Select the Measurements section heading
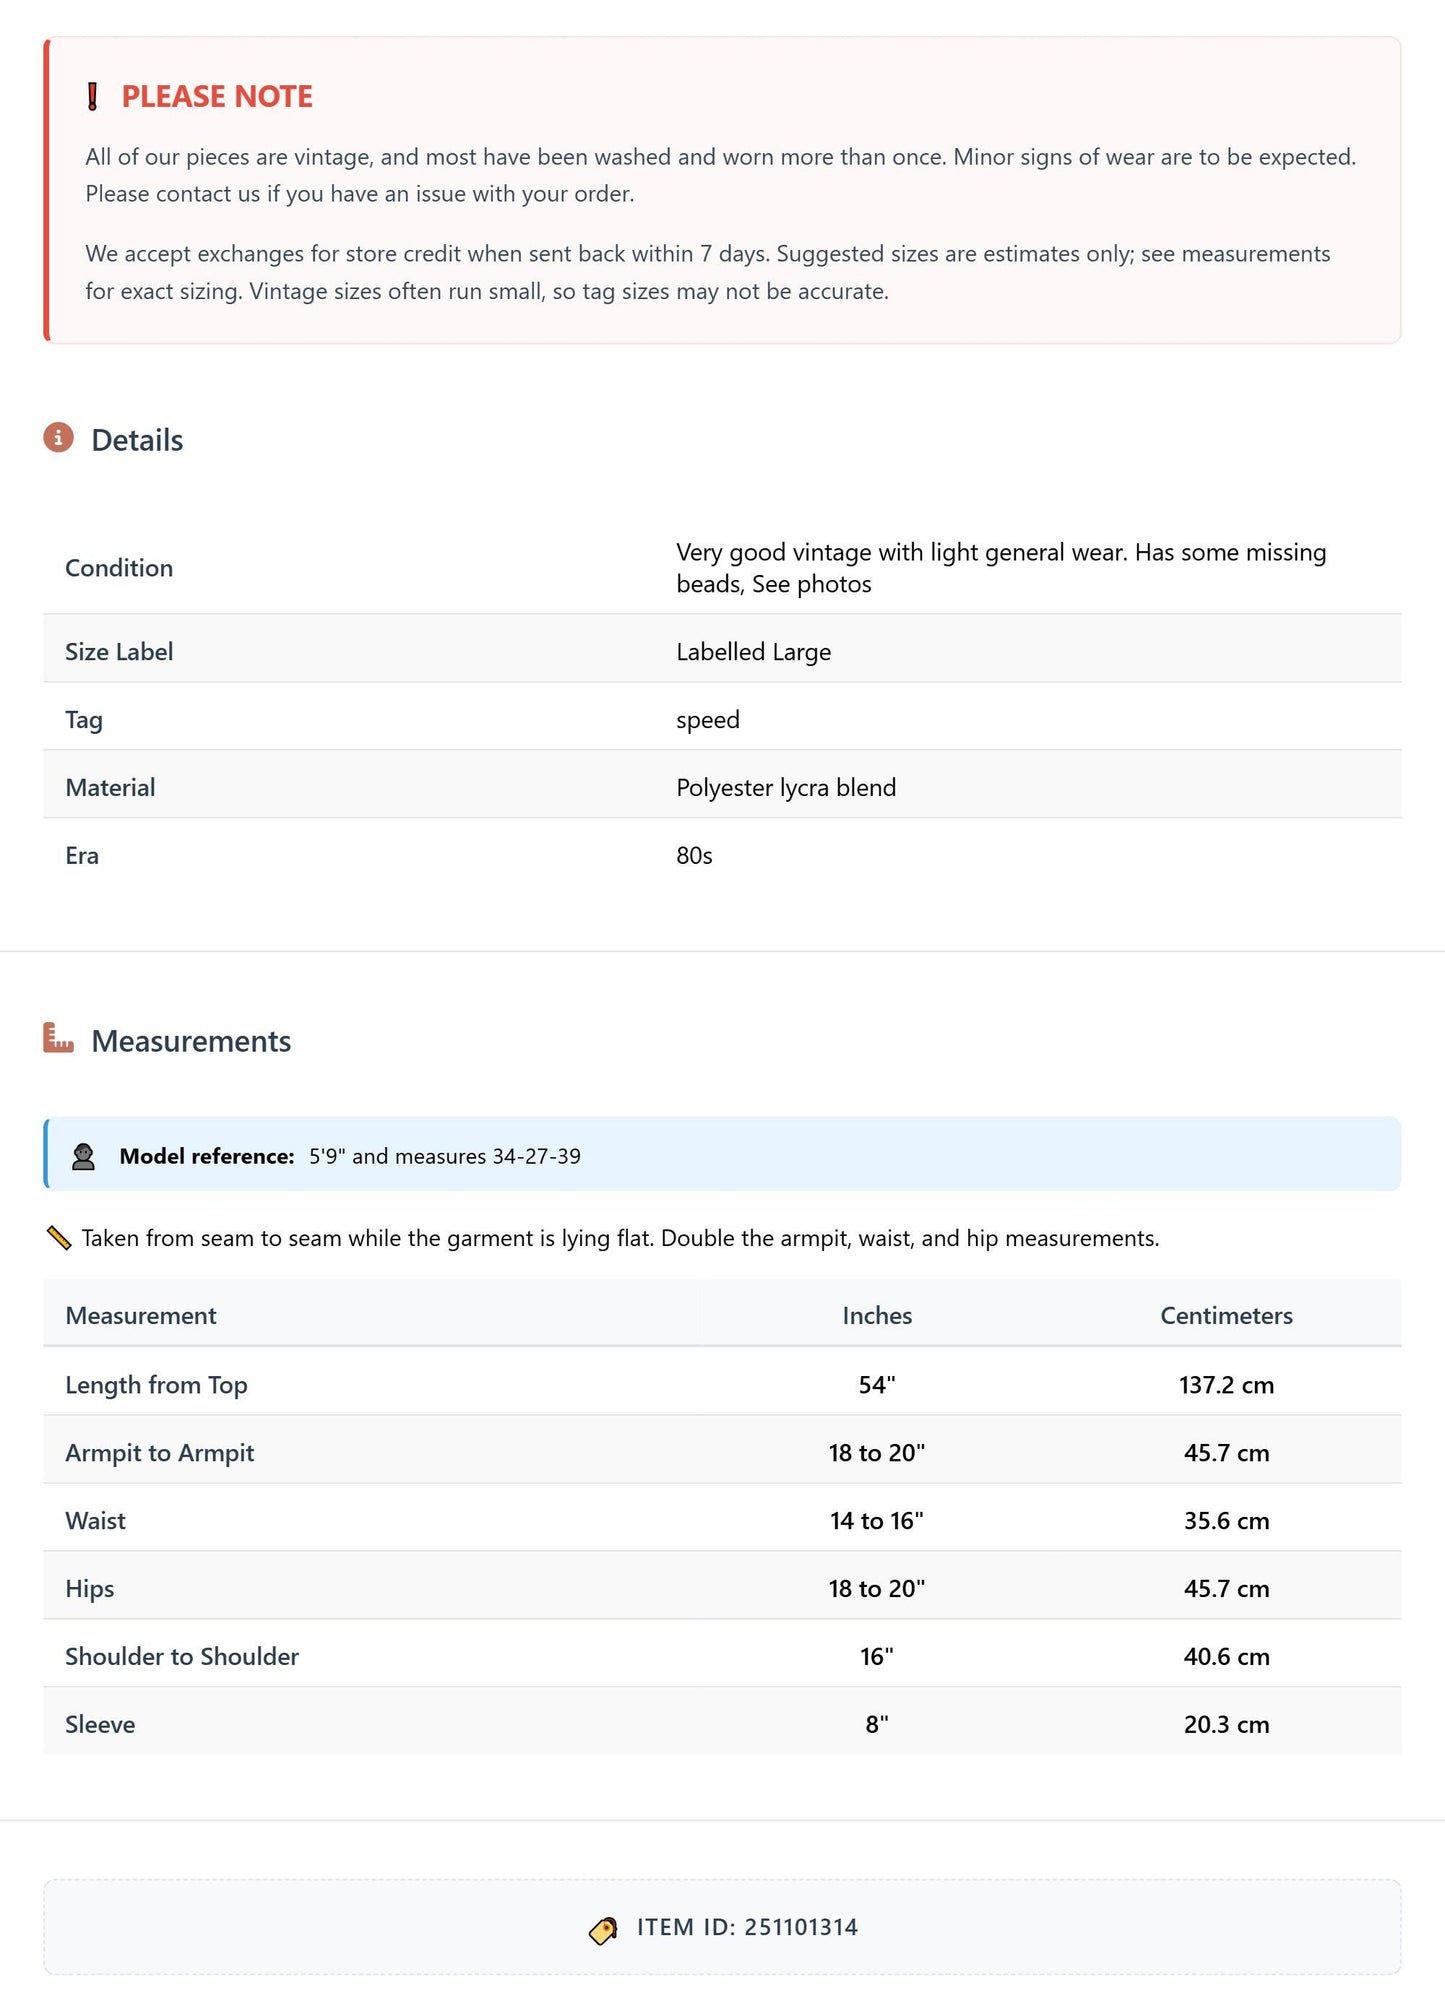The width and height of the screenshot is (1445, 2011). click(191, 1041)
